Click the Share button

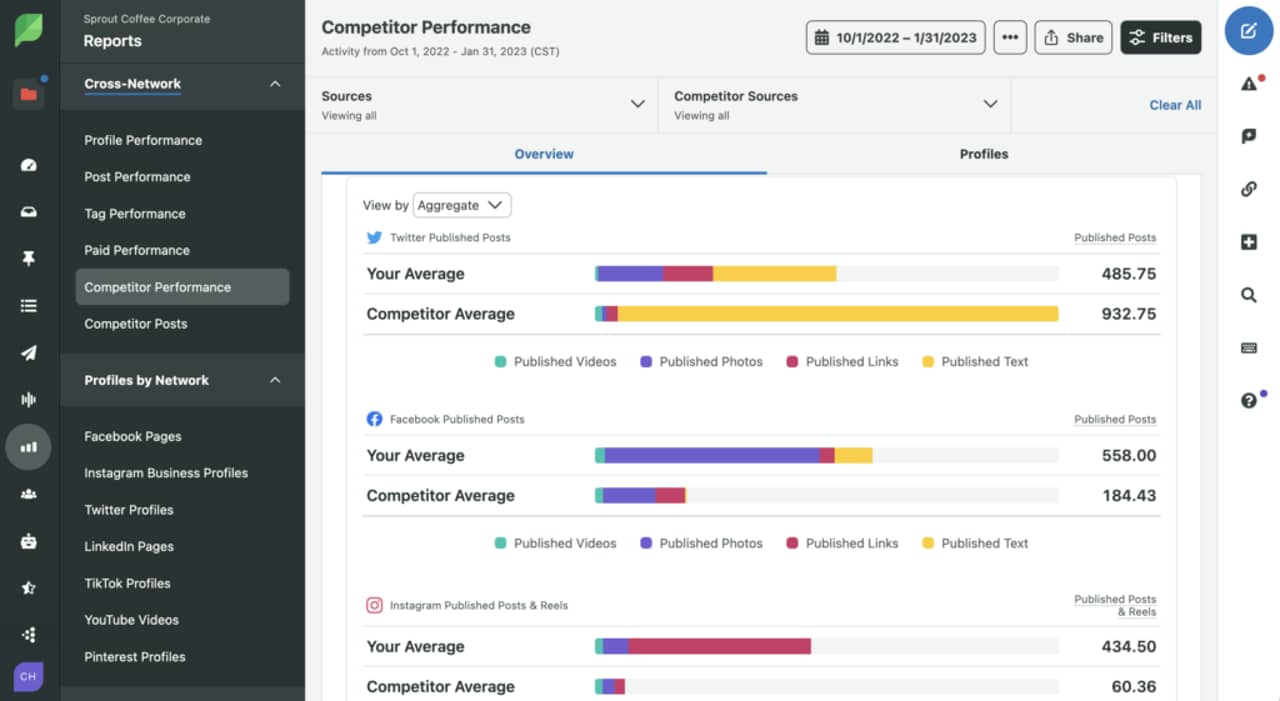(1073, 38)
